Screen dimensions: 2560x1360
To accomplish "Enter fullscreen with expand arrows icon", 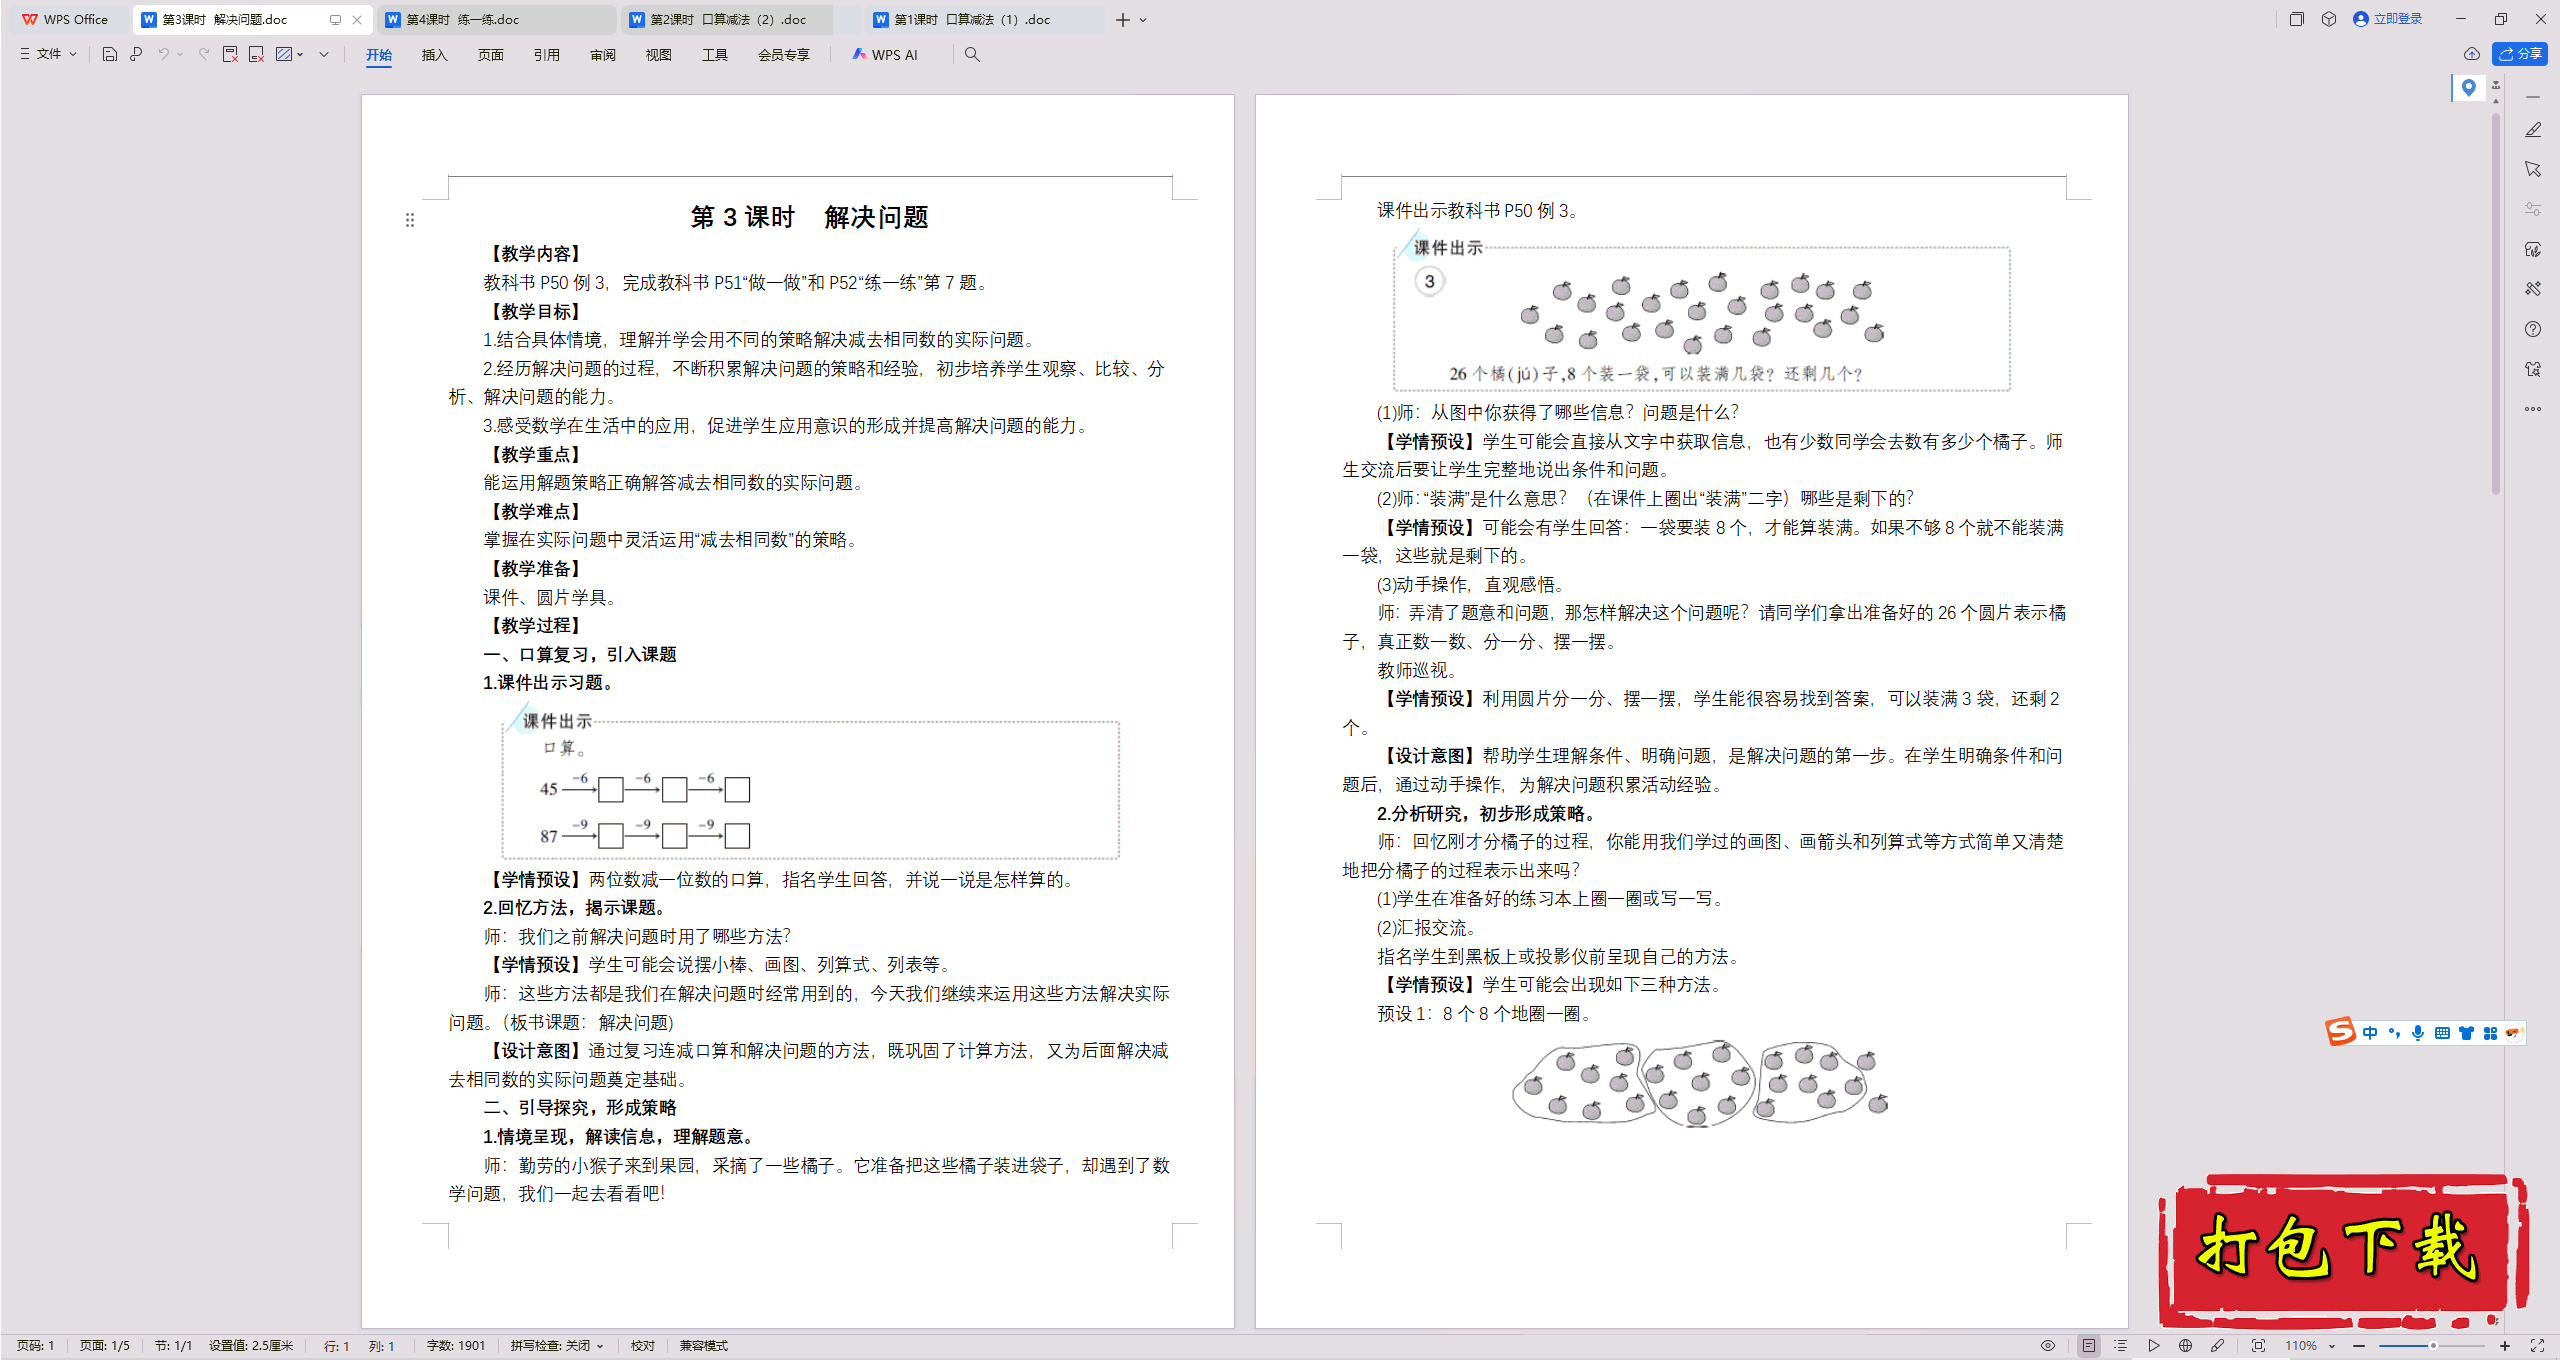I will 2537,1346.
